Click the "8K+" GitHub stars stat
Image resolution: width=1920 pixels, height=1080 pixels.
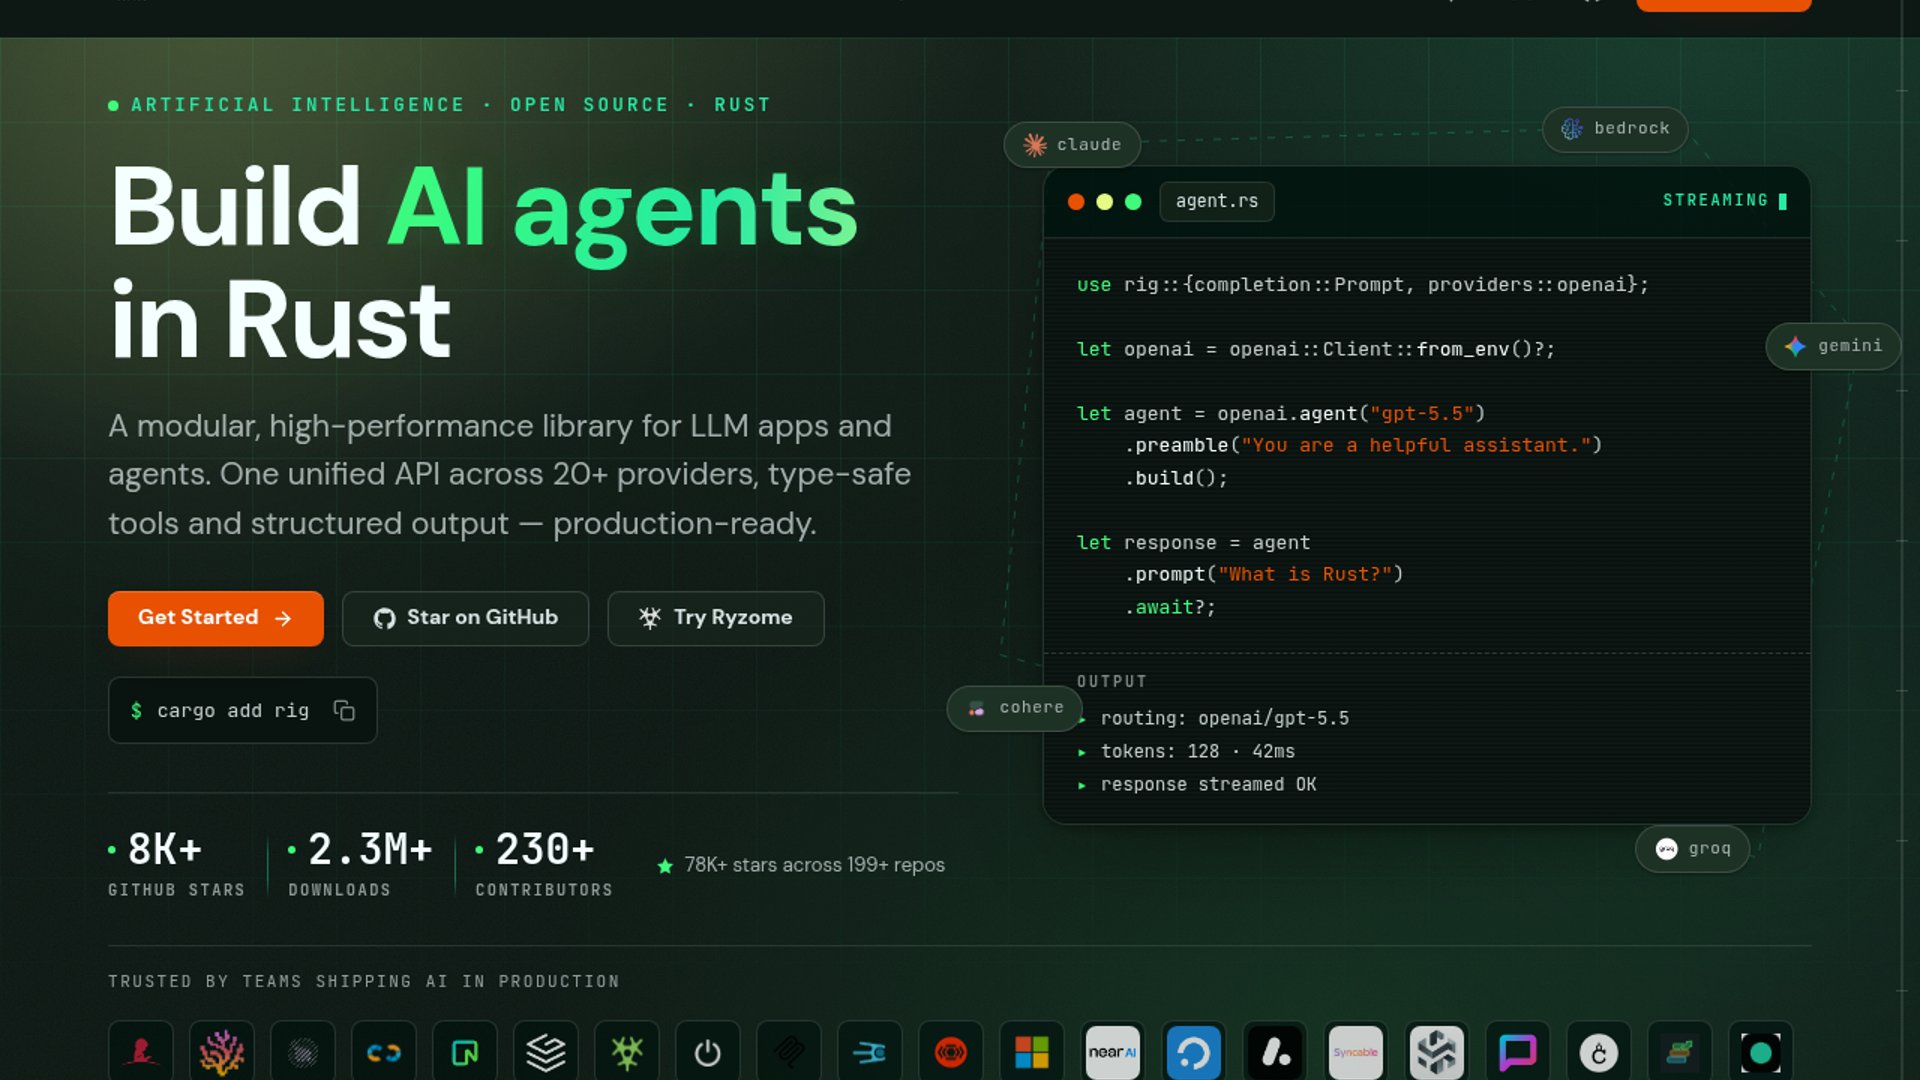(x=165, y=850)
